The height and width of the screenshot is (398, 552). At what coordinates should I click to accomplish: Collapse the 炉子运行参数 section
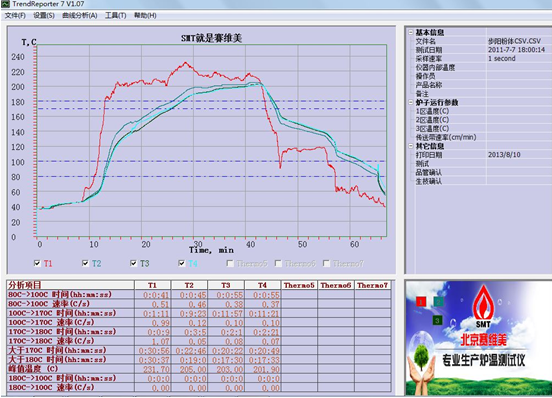[410, 102]
